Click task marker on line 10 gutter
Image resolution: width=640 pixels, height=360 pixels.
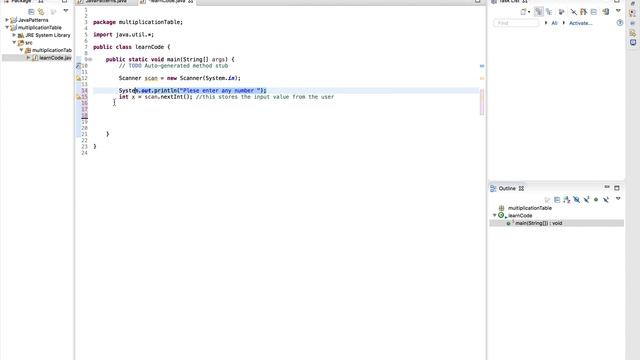click(78, 65)
